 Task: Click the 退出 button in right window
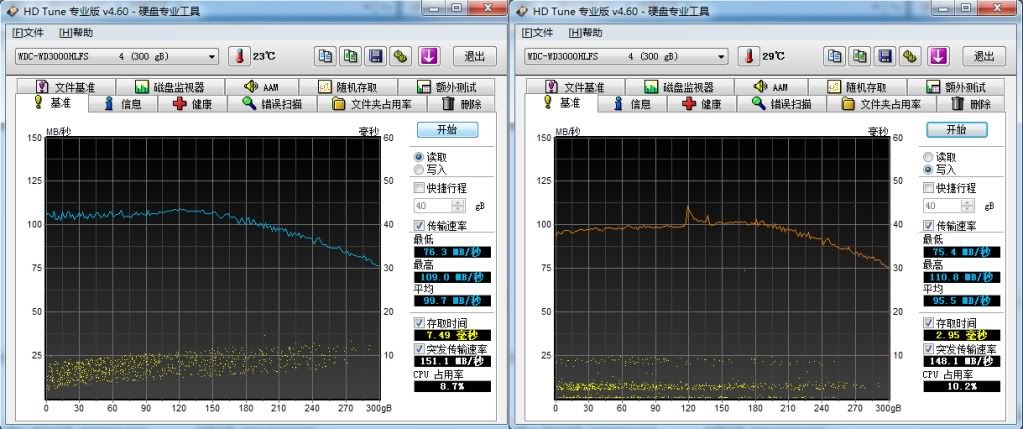pos(984,56)
